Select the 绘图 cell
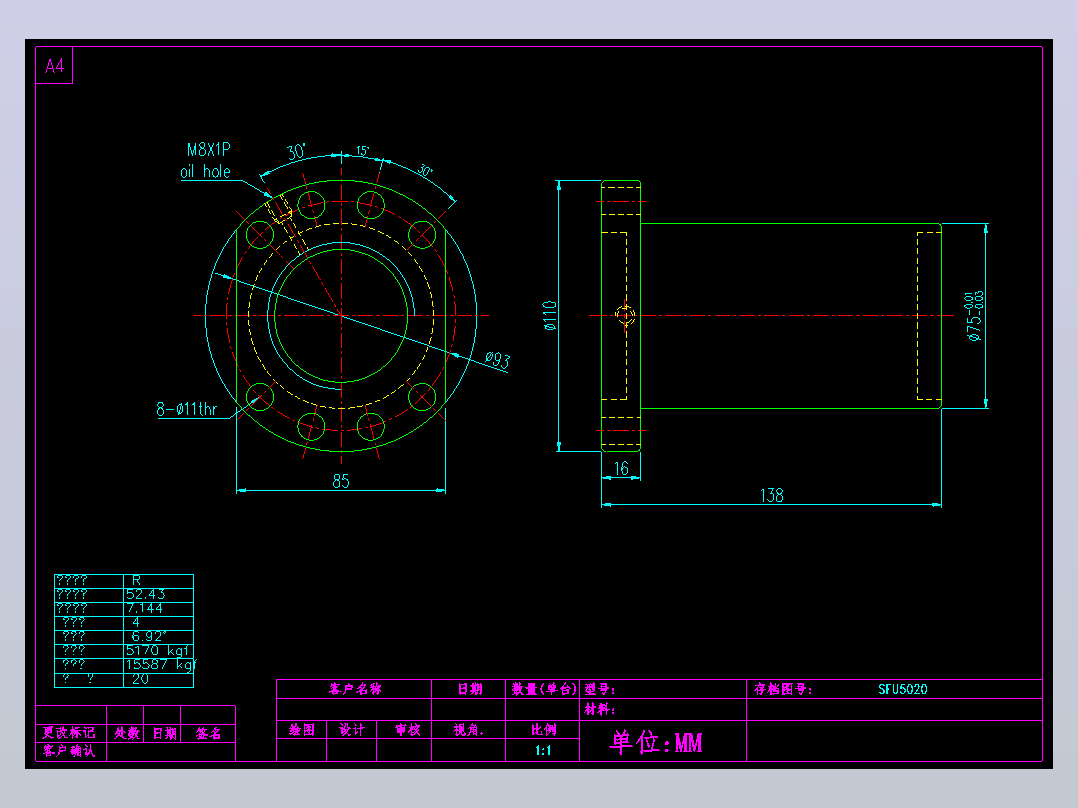1078x808 pixels. [302, 730]
